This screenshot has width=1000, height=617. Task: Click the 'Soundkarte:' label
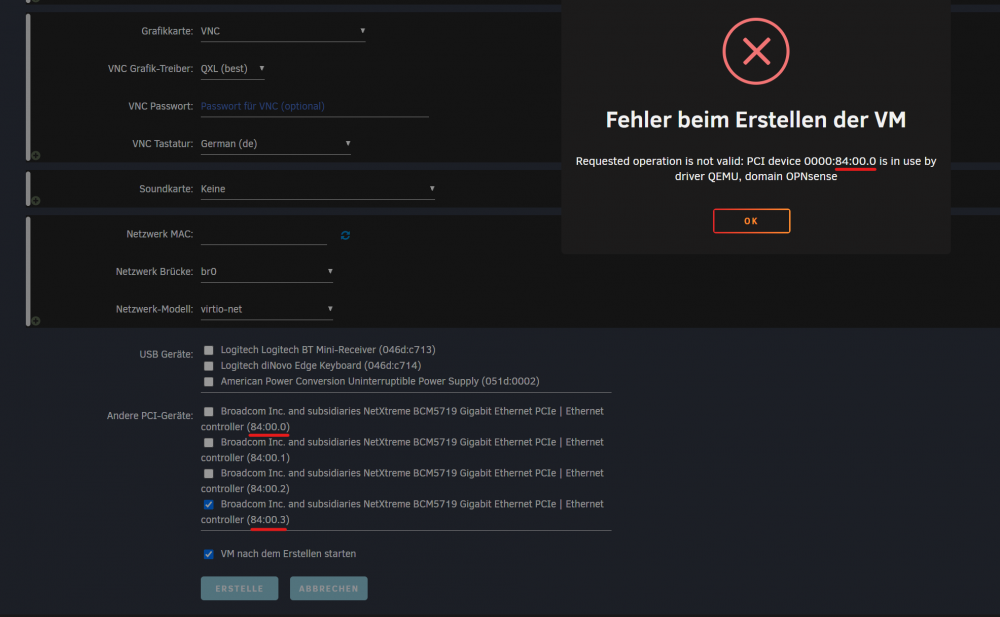click(166, 189)
